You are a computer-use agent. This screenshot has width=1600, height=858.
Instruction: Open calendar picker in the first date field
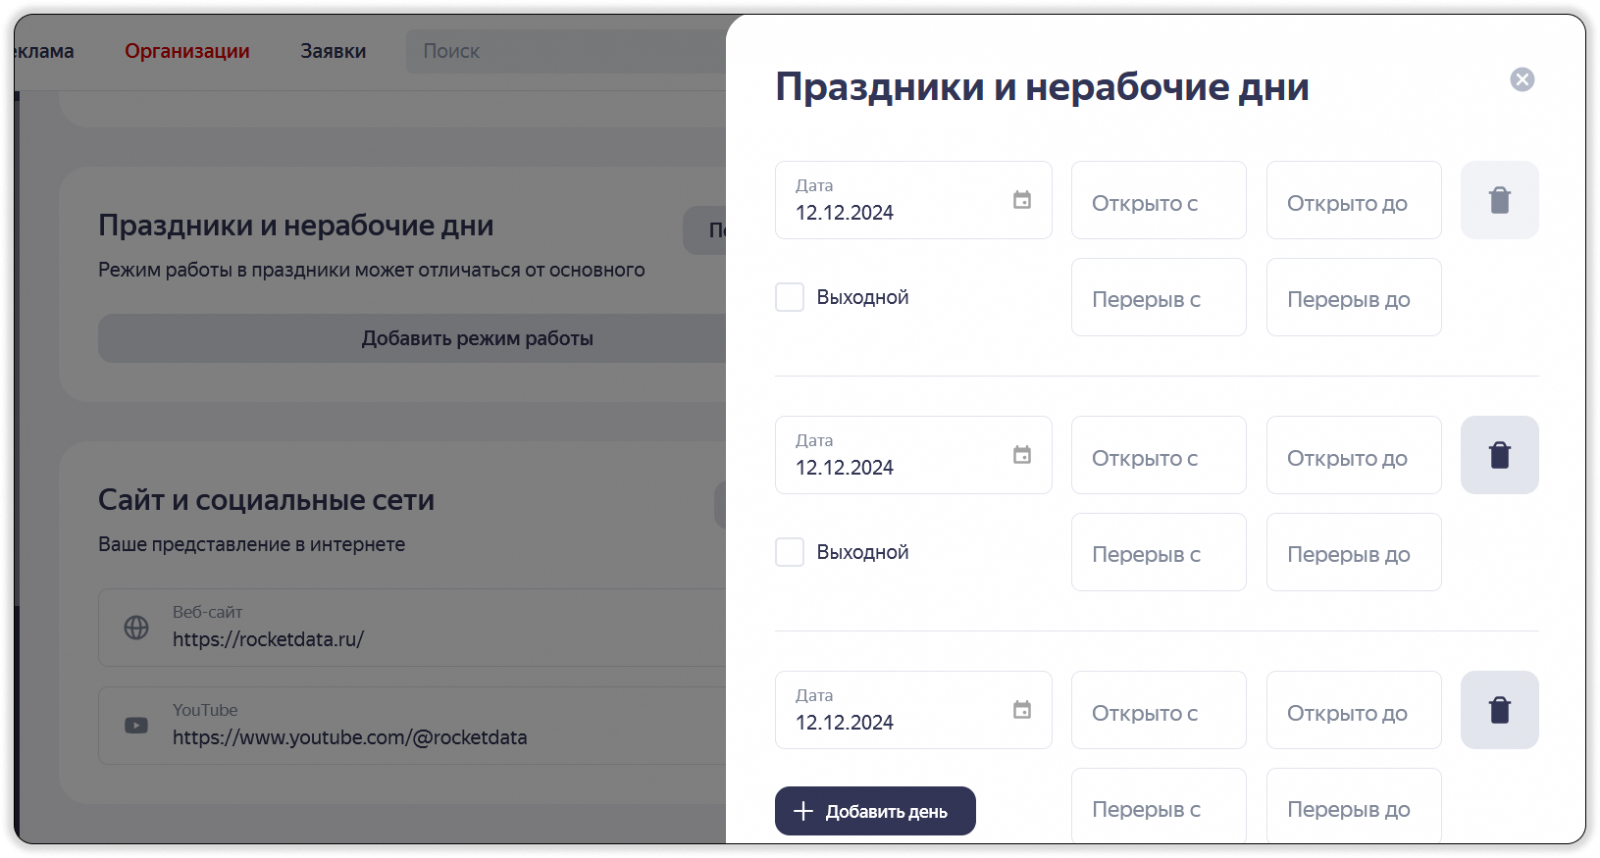[1022, 200]
